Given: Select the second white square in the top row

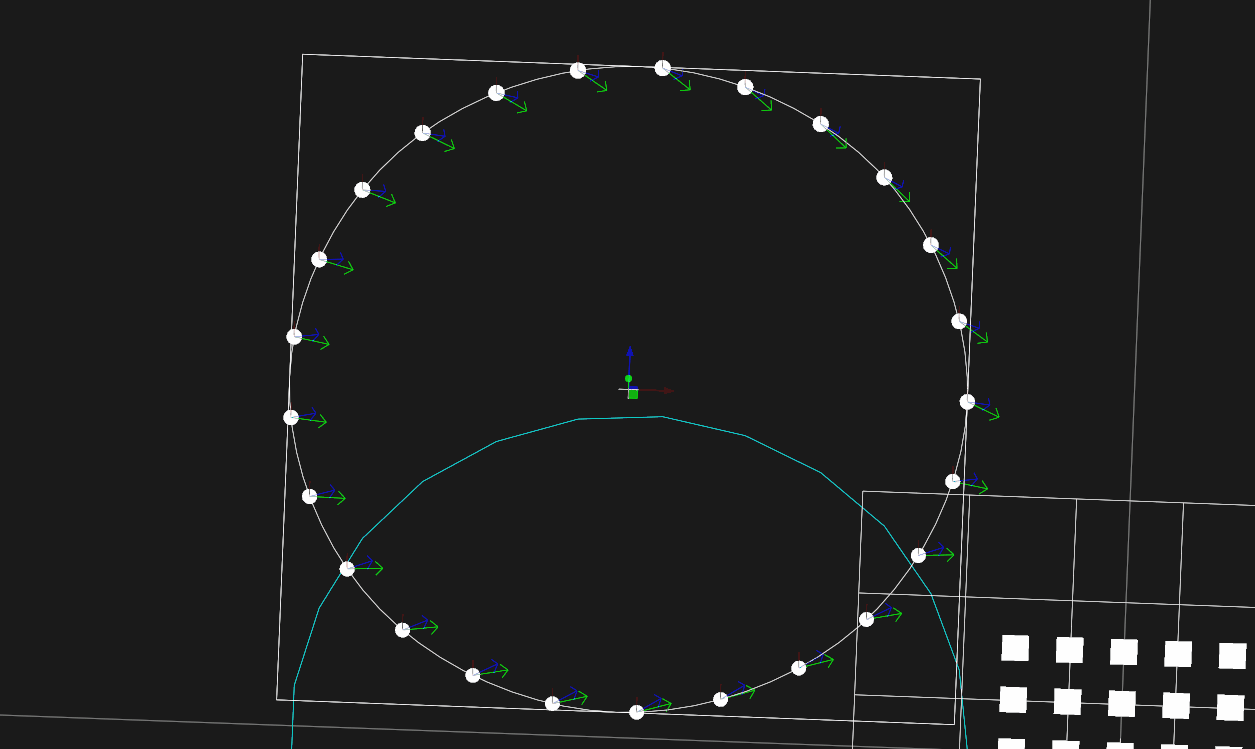Looking at the screenshot, I should [x=1069, y=650].
